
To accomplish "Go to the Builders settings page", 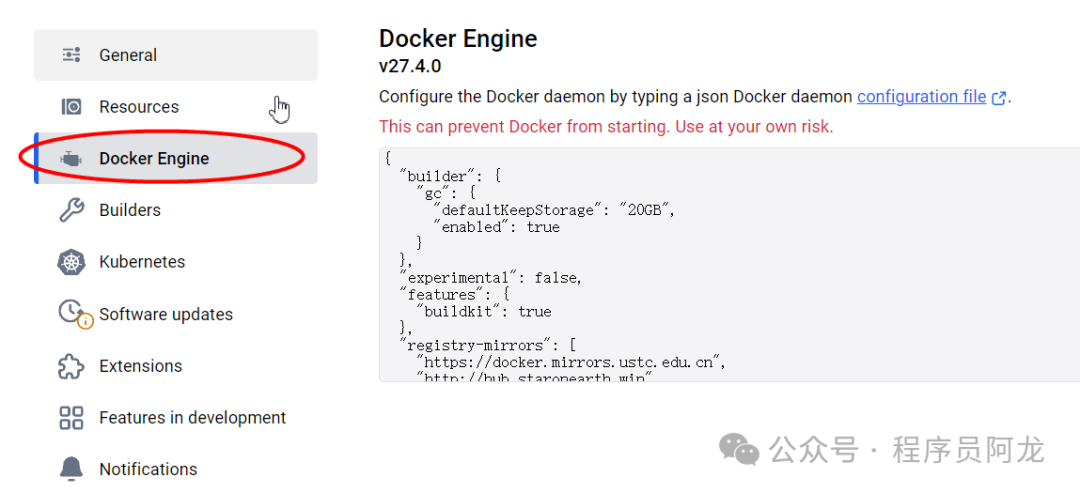I will coord(130,210).
